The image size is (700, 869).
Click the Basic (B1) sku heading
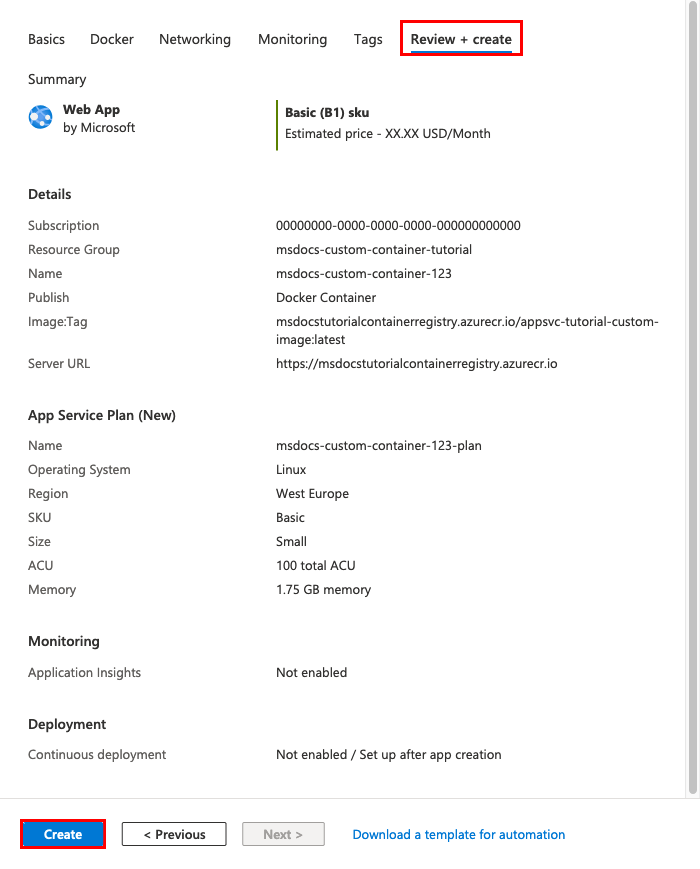(x=327, y=113)
